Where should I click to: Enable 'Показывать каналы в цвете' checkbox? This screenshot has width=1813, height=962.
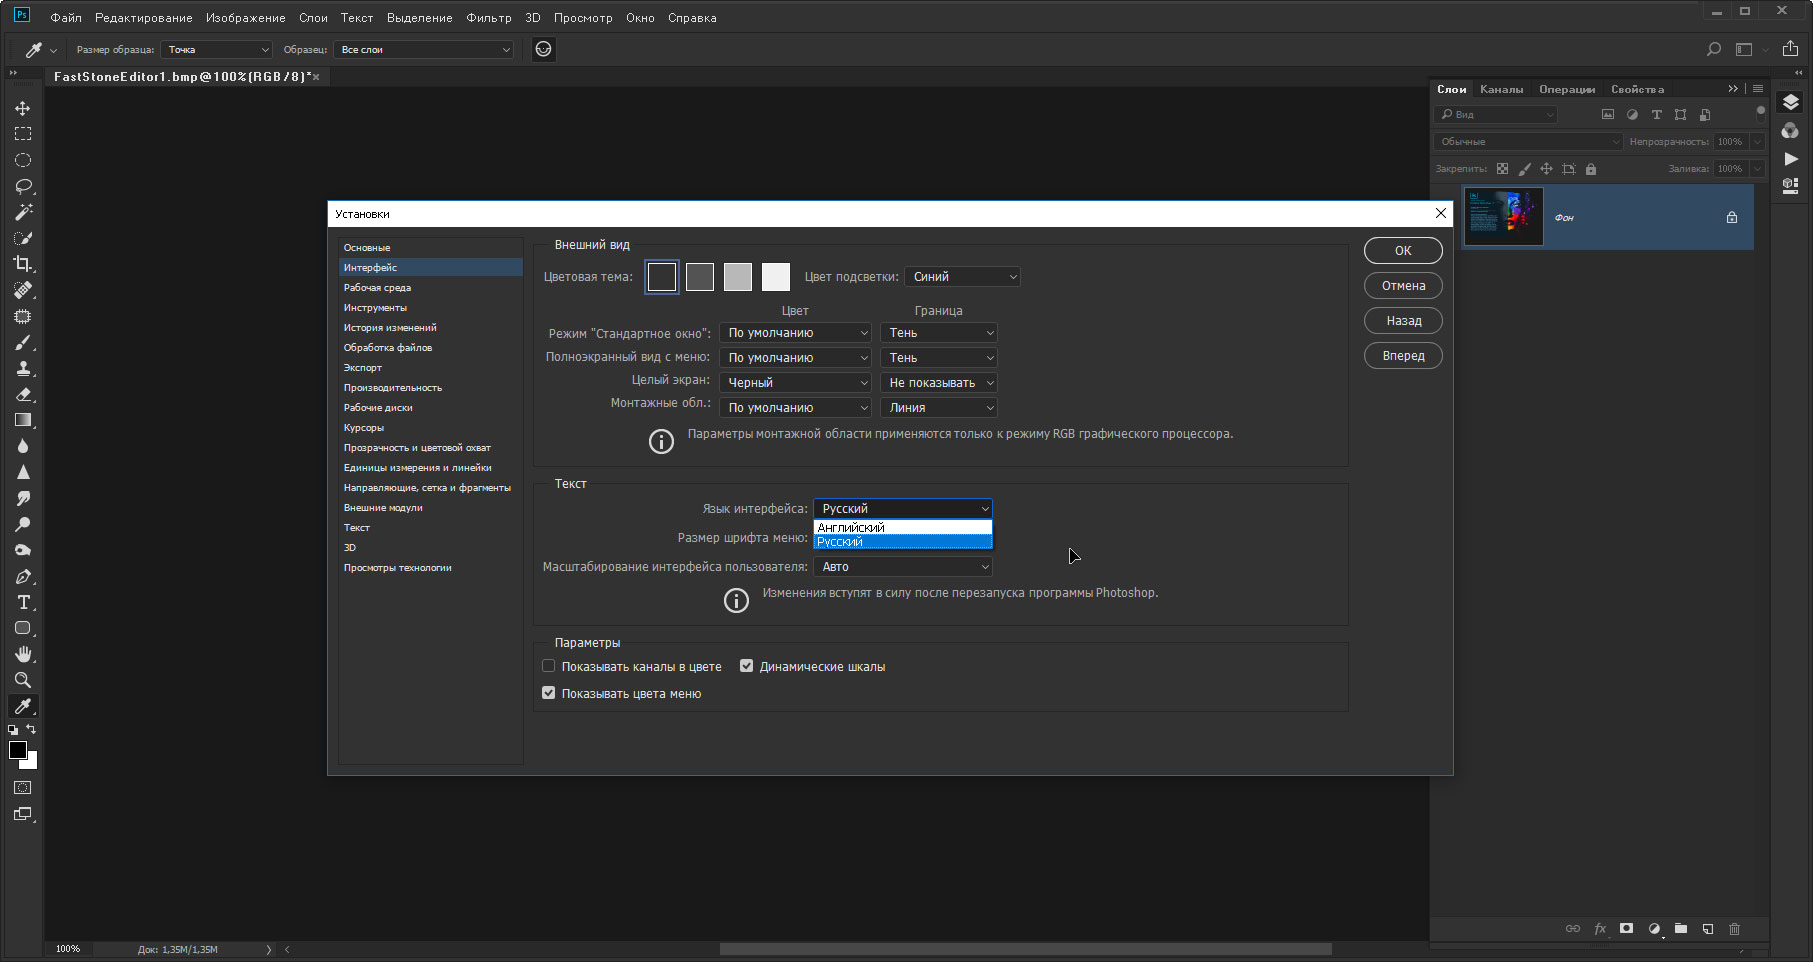tap(549, 666)
